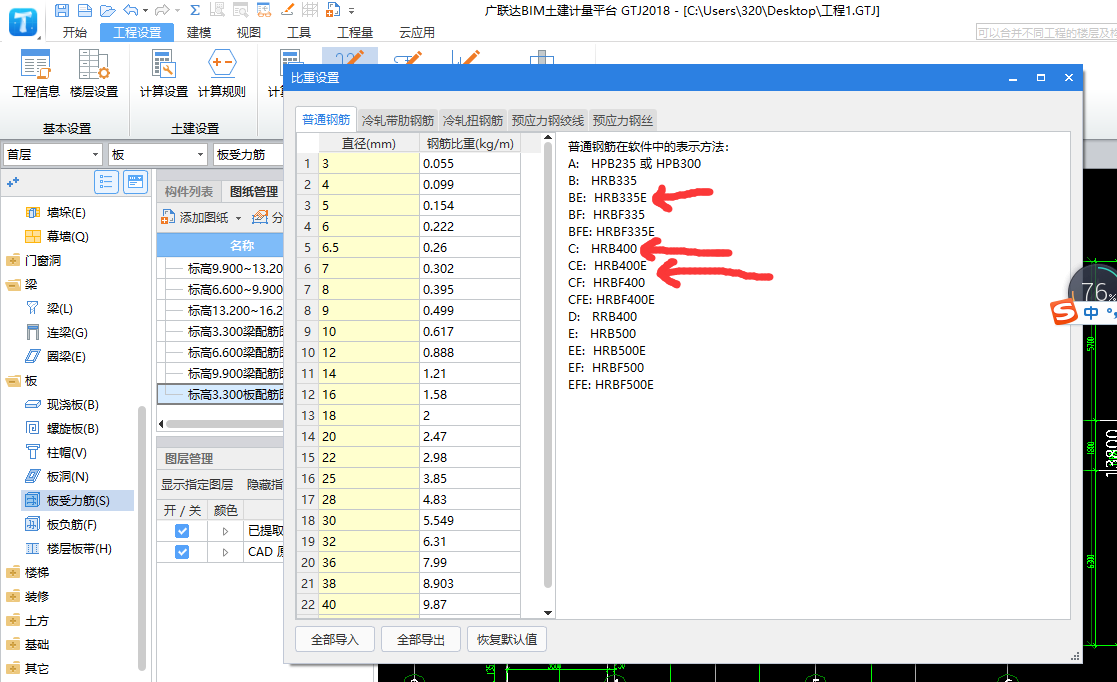Viewport: 1117px width, 682px height.
Task: Open the 板 component category dropdown
Action: pos(157,155)
